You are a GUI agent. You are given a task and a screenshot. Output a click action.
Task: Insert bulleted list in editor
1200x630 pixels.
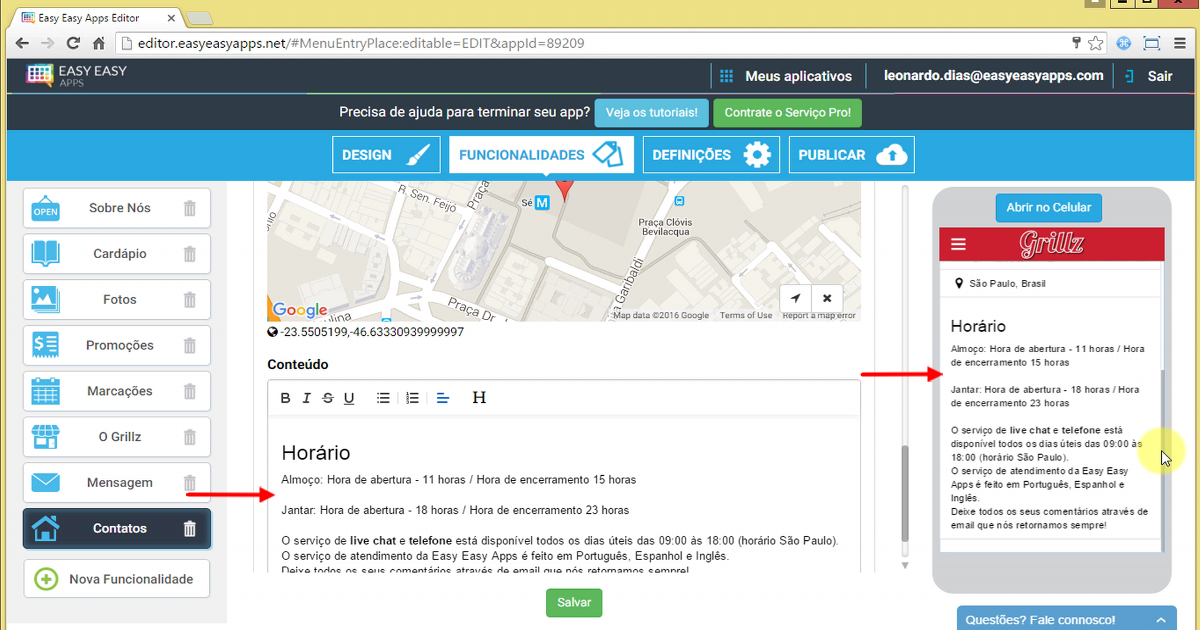(383, 398)
